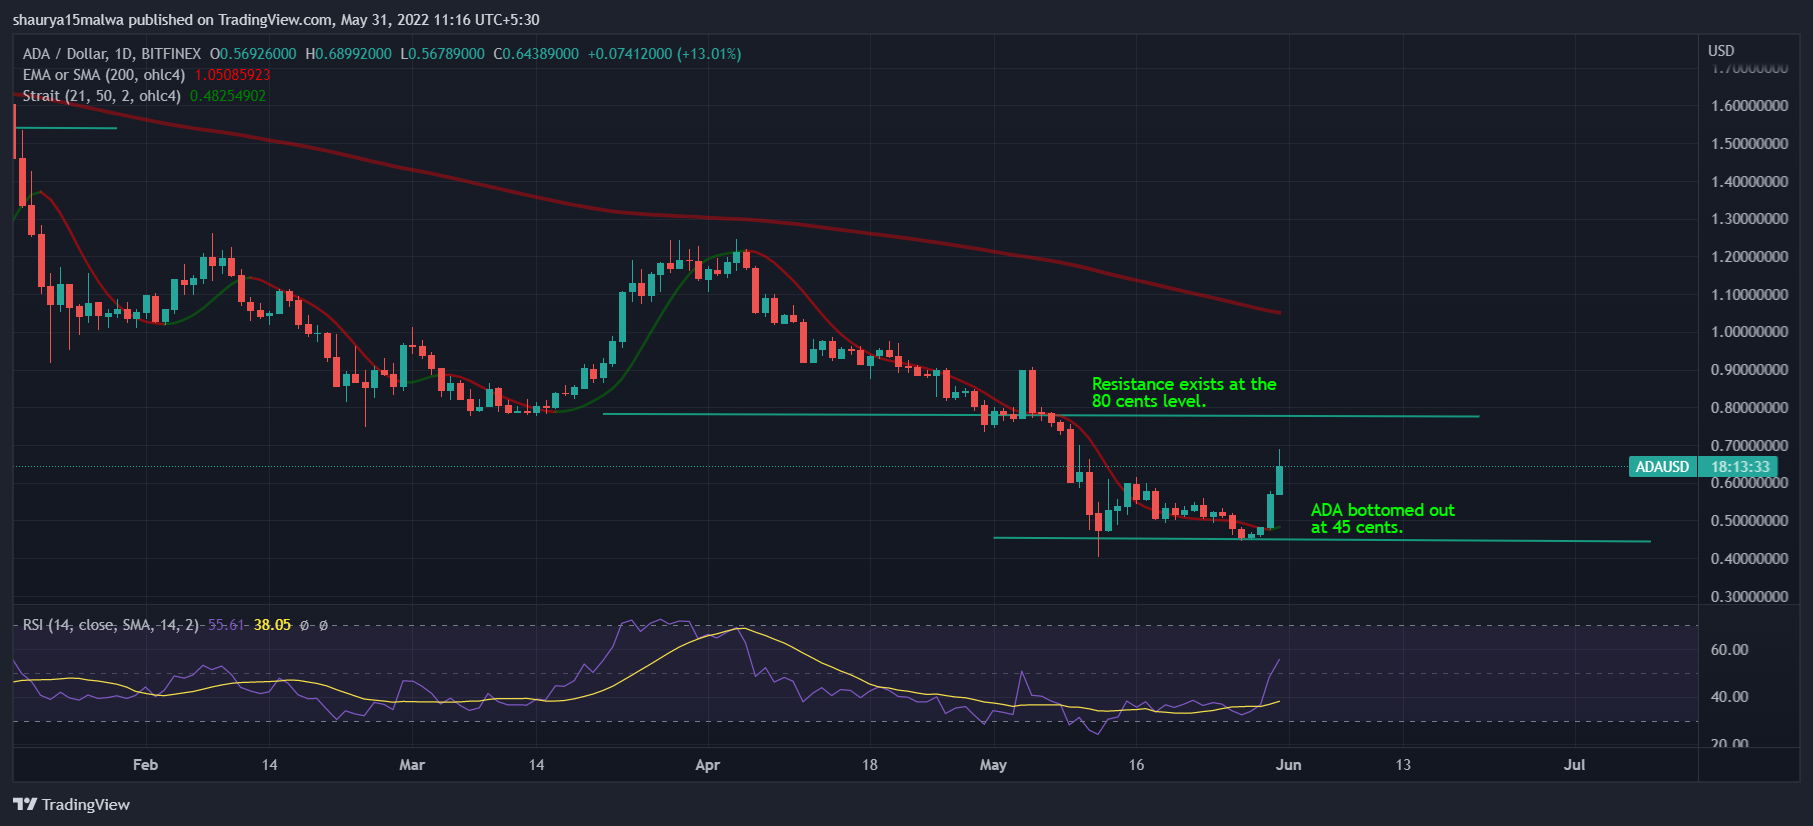The image size is (1813, 826).
Task: Click the USD currency label
Action: pos(1721,51)
